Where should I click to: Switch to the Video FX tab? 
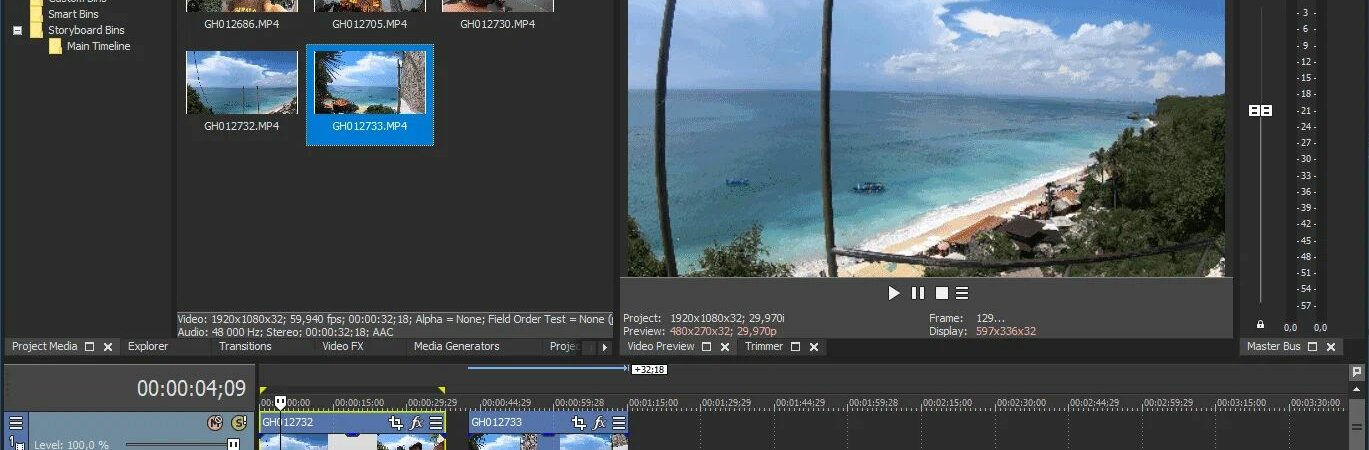343,346
